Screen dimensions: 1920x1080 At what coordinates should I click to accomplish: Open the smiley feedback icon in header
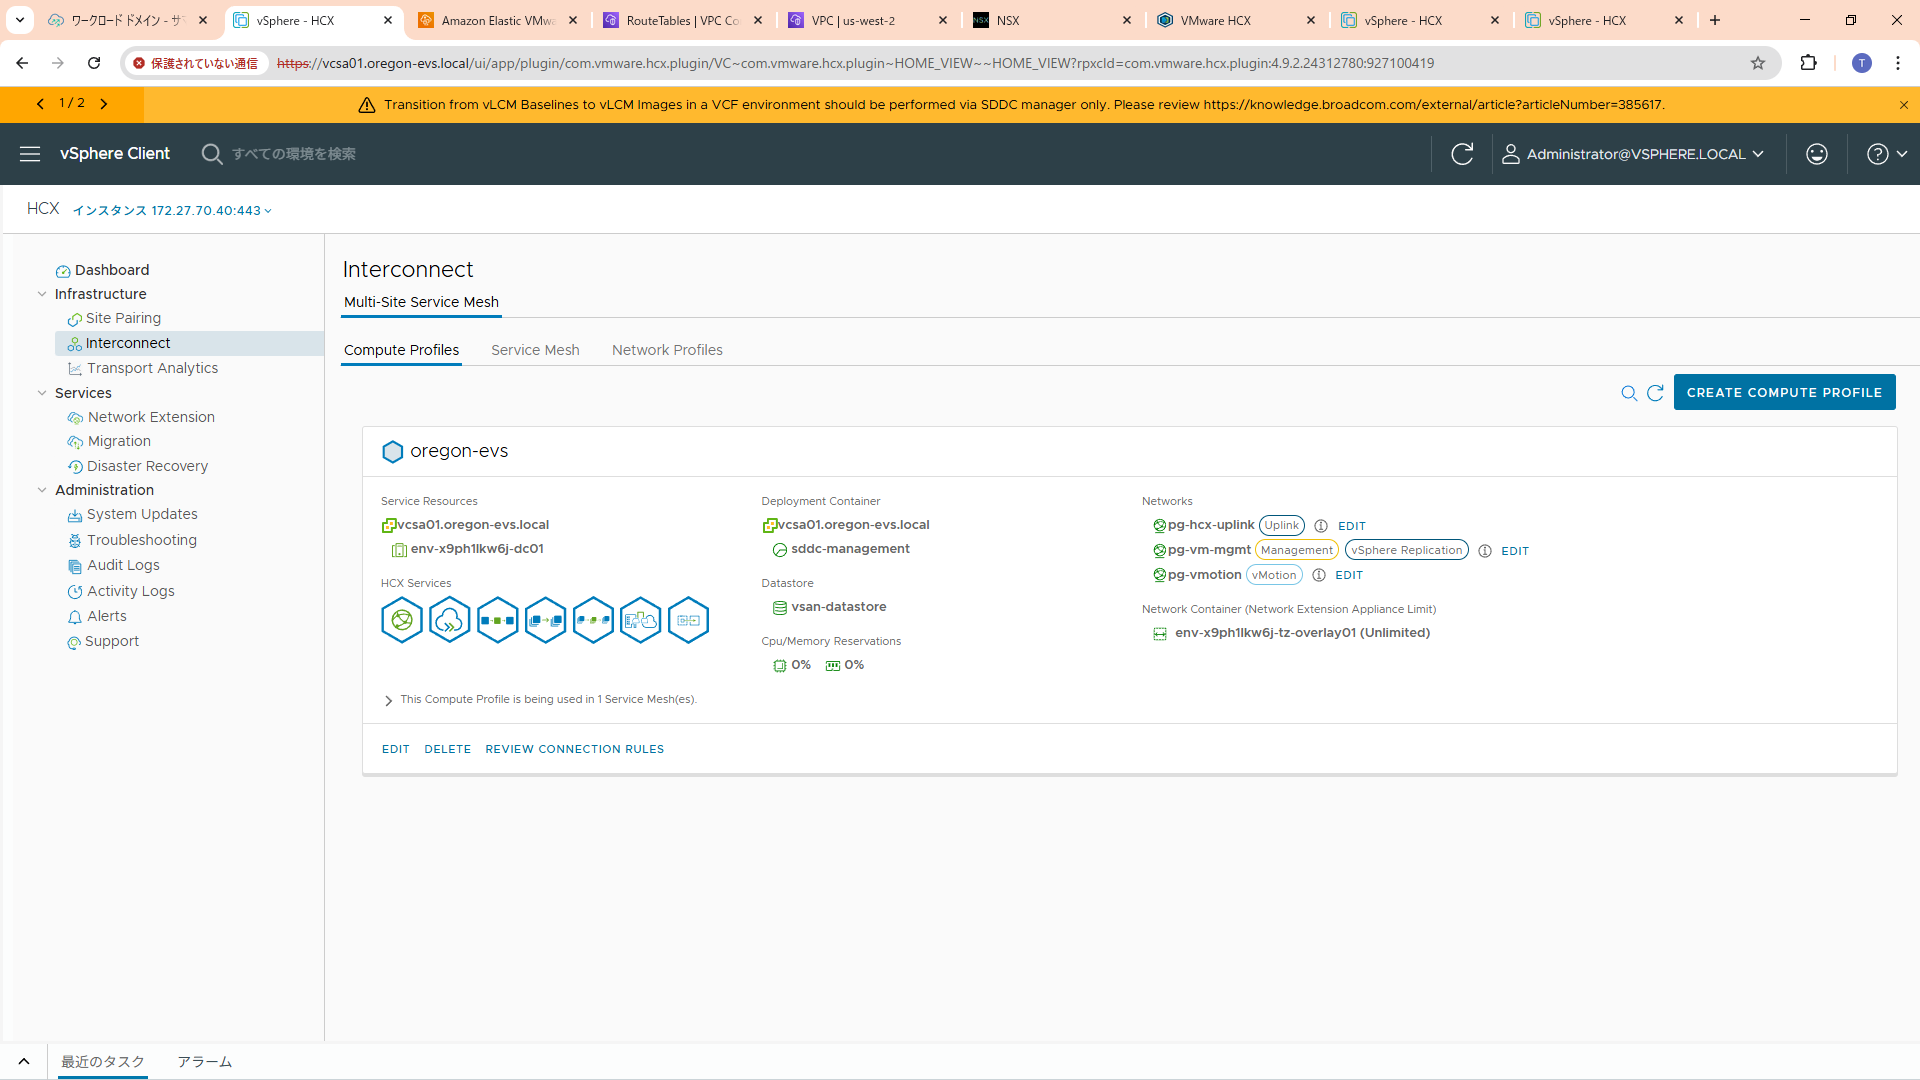[1817, 154]
